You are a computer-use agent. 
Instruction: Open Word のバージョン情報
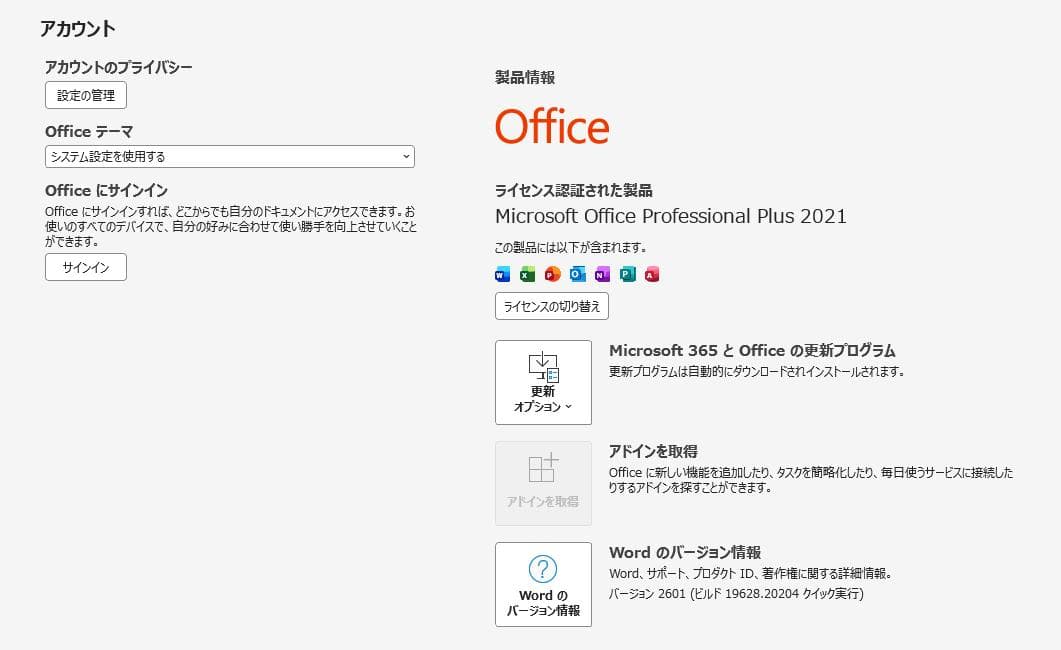(542, 584)
